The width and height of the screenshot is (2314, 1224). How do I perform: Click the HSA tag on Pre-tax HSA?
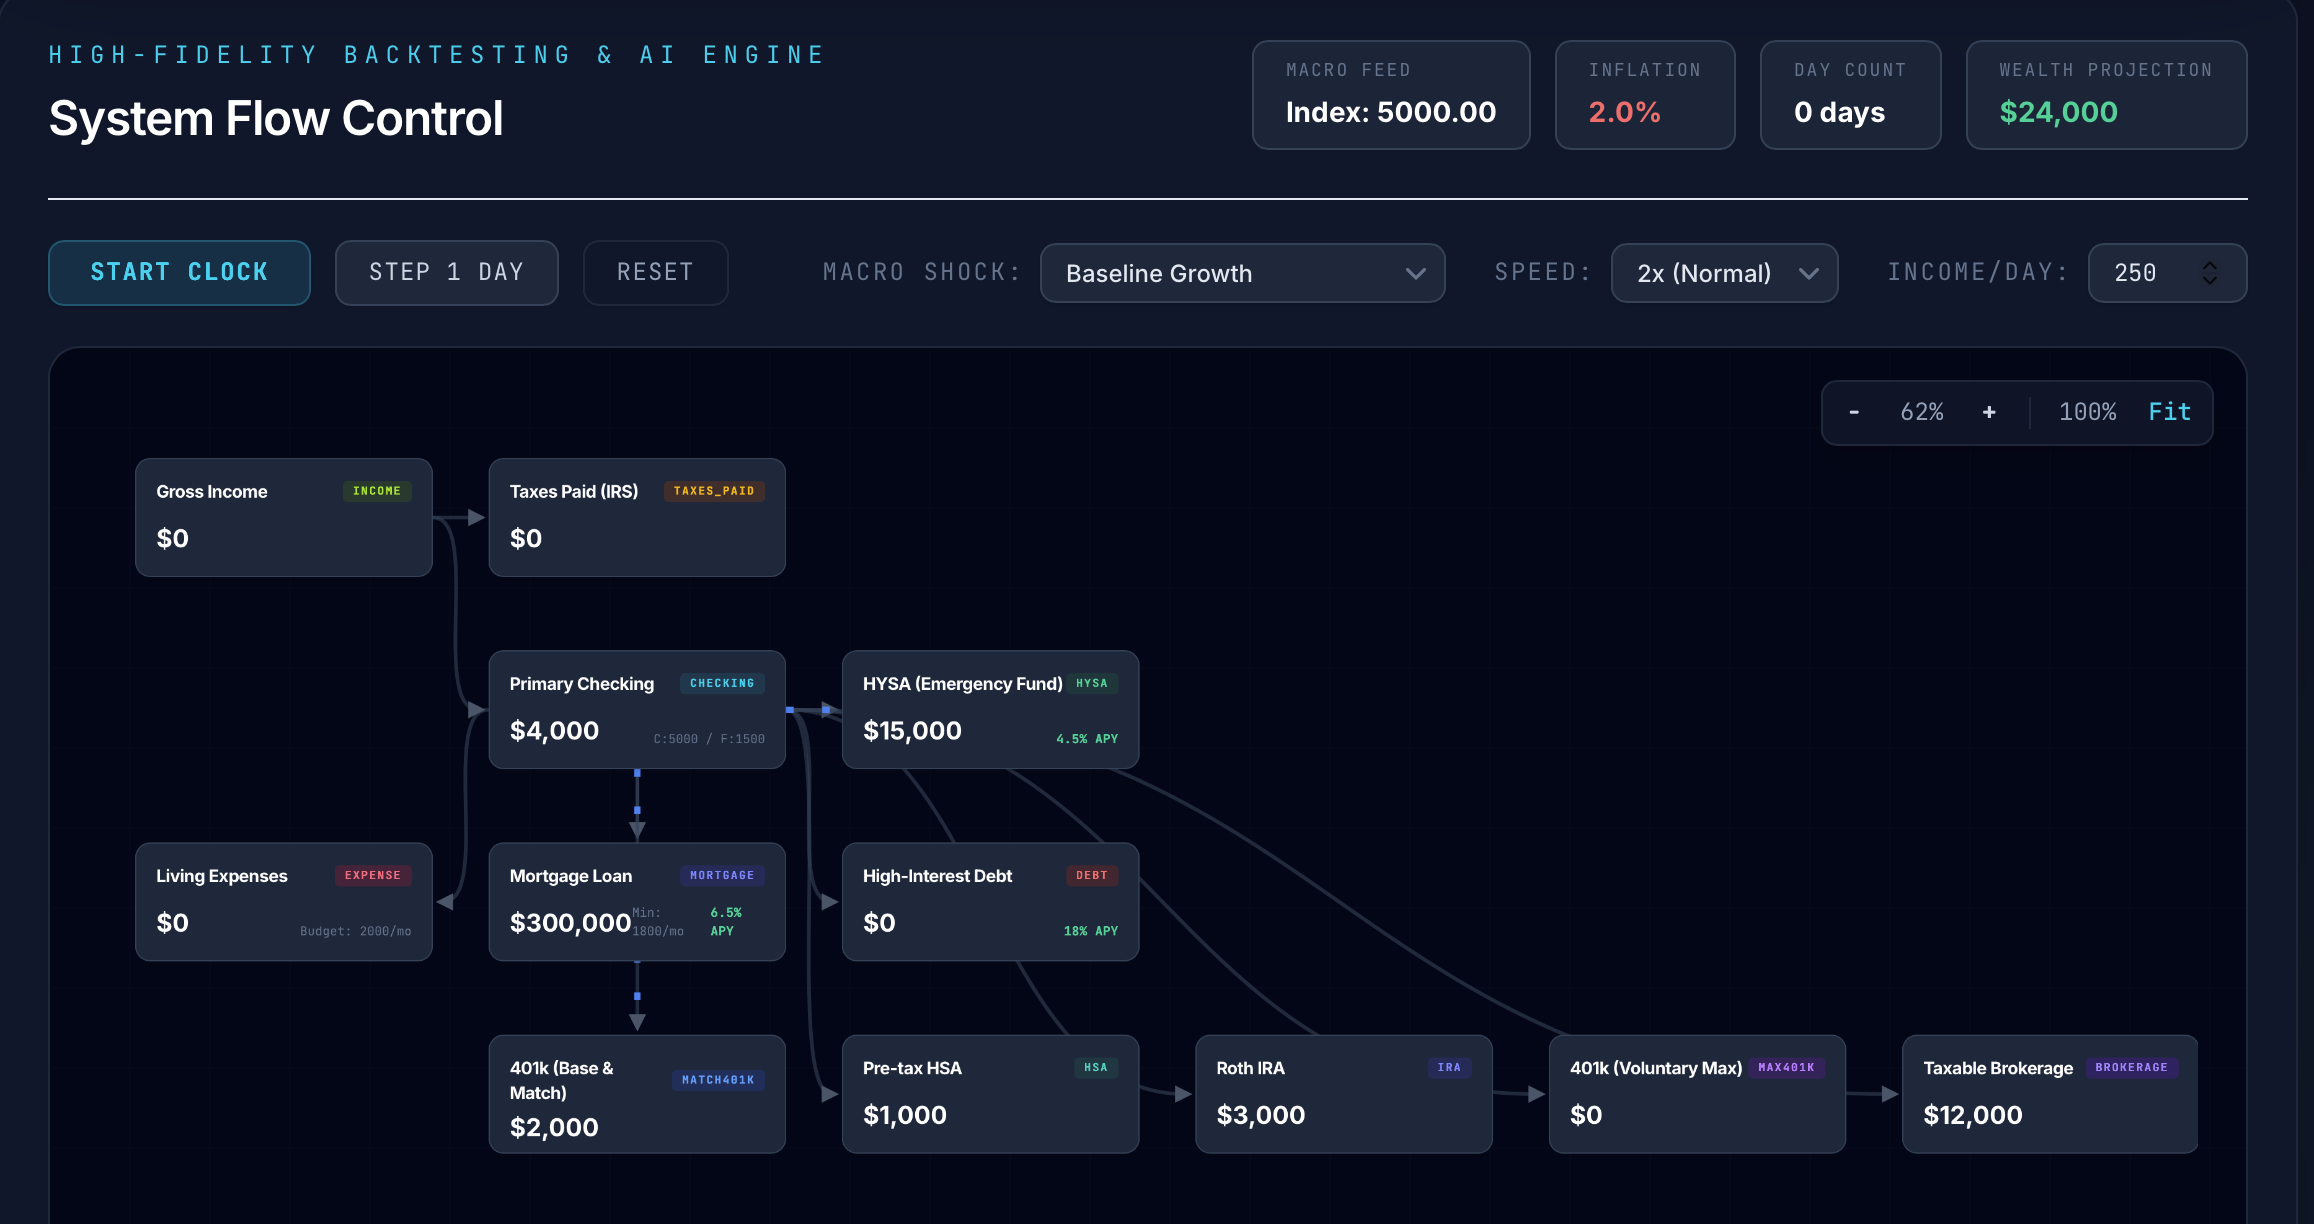click(x=1096, y=1067)
